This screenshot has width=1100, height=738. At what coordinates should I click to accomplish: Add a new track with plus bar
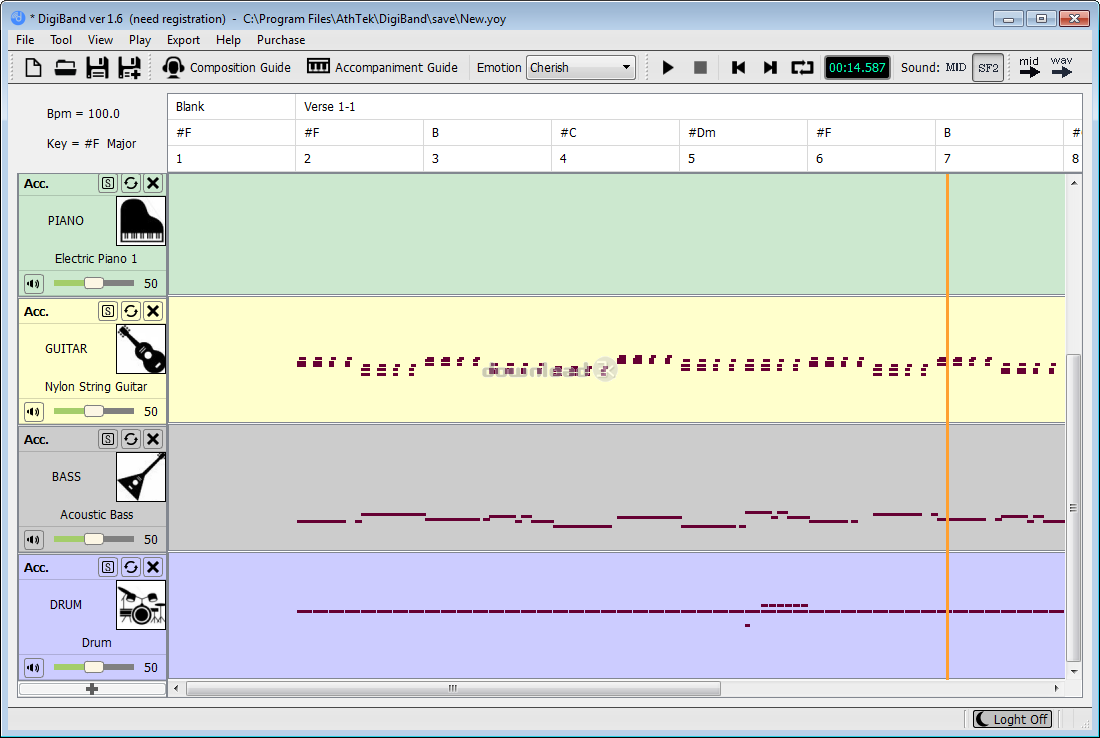[x=92, y=689]
